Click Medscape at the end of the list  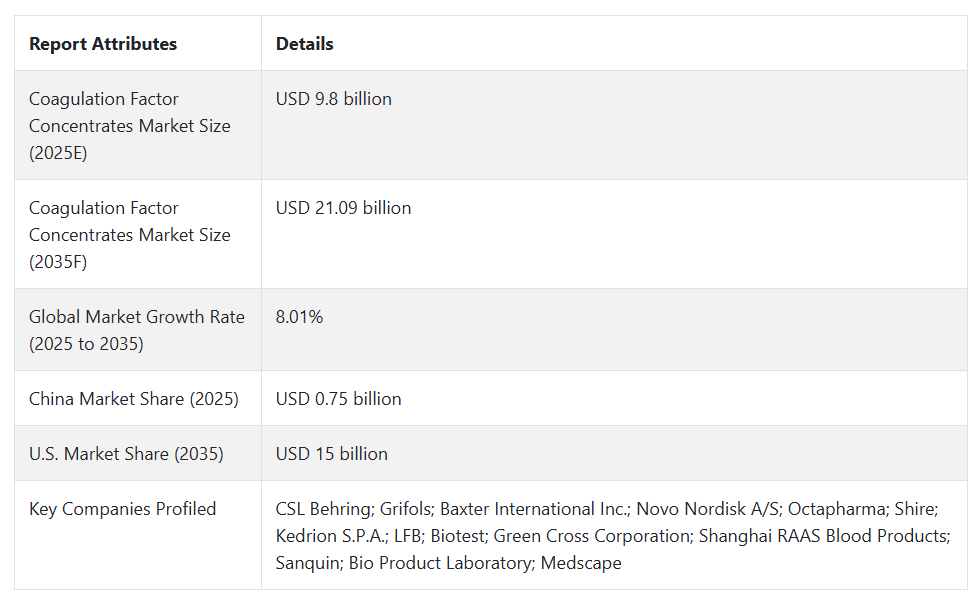pos(581,563)
